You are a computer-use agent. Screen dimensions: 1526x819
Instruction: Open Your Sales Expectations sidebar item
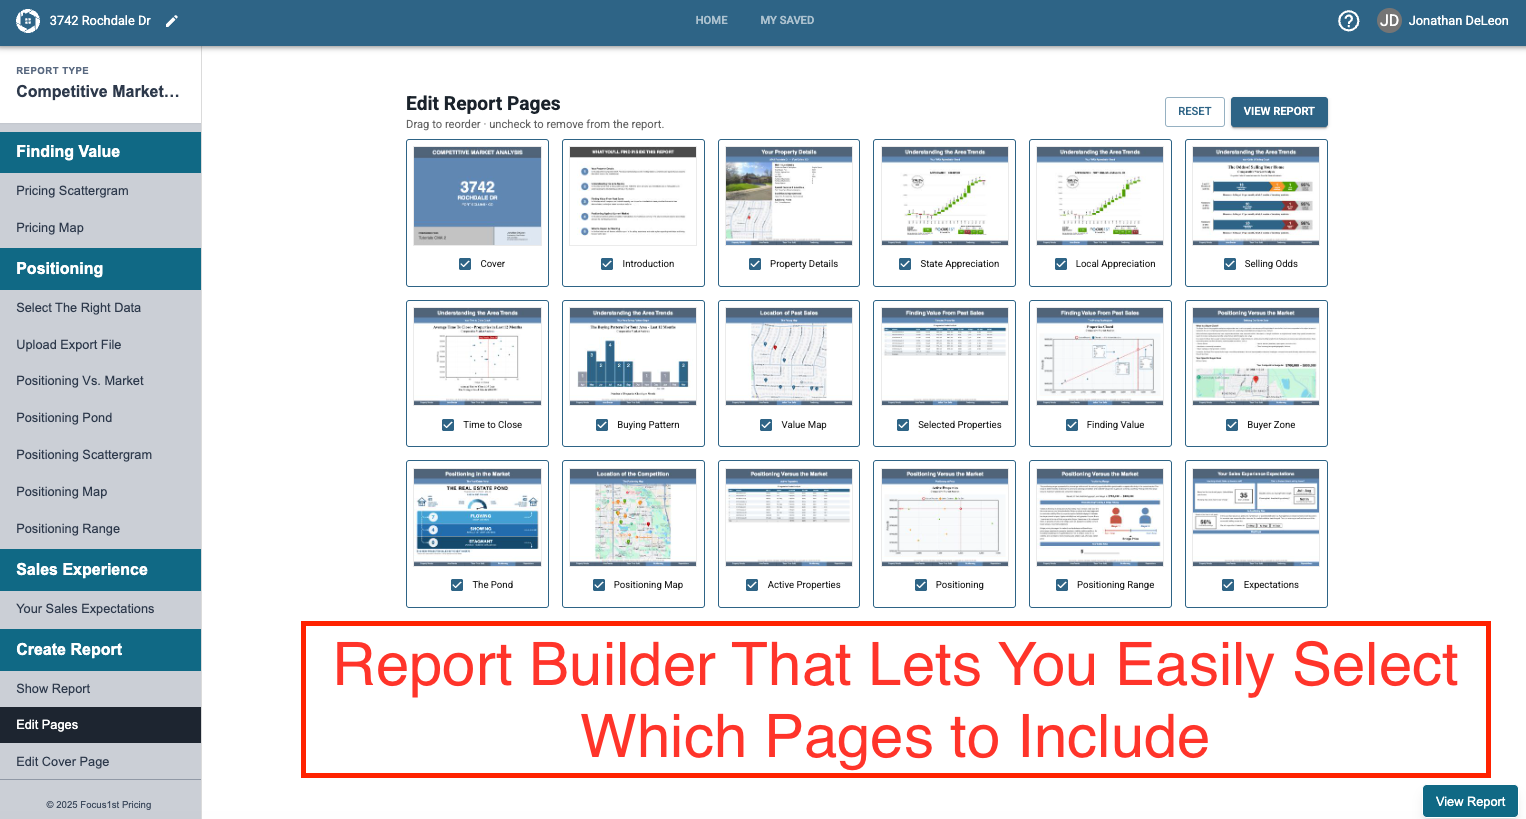tap(100, 609)
